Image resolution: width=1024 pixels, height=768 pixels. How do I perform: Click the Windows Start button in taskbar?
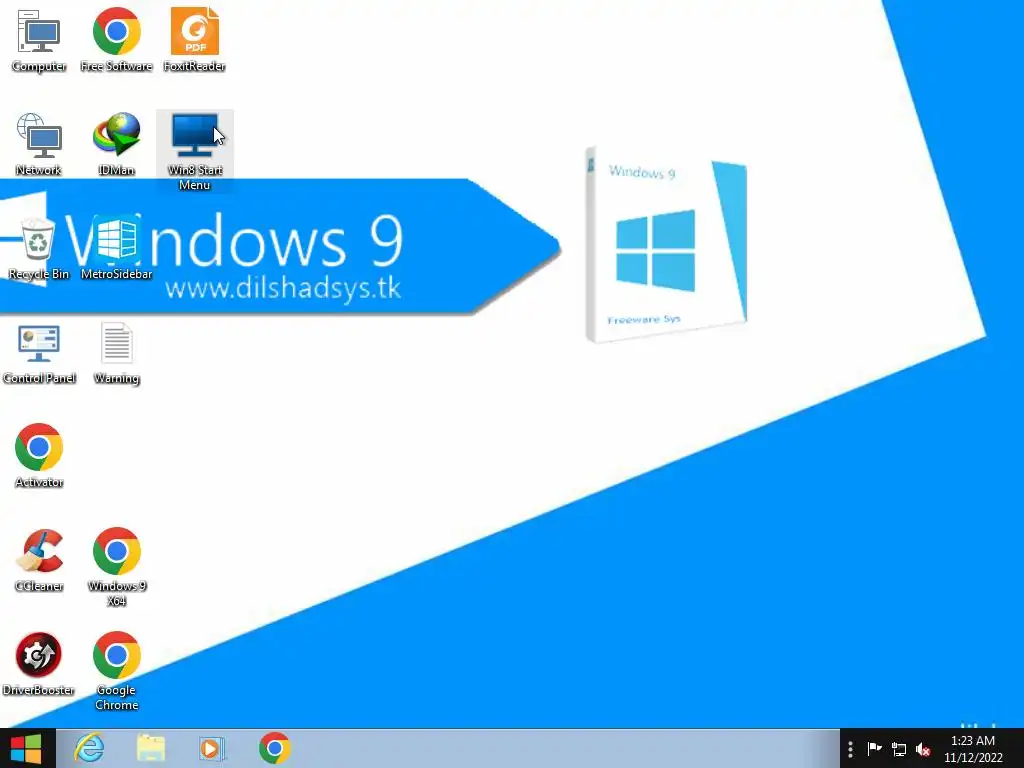[x=26, y=748]
